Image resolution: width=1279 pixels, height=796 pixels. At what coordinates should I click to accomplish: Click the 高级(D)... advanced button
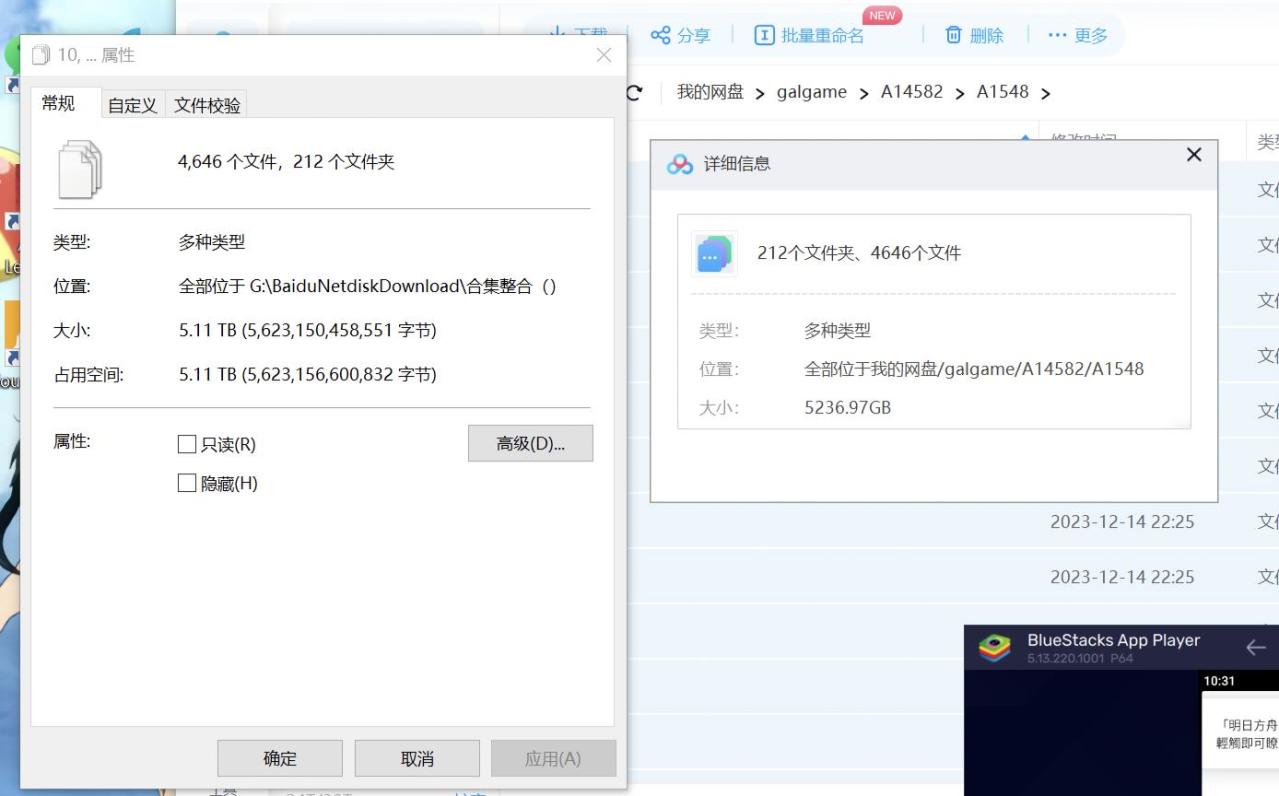click(x=530, y=443)
